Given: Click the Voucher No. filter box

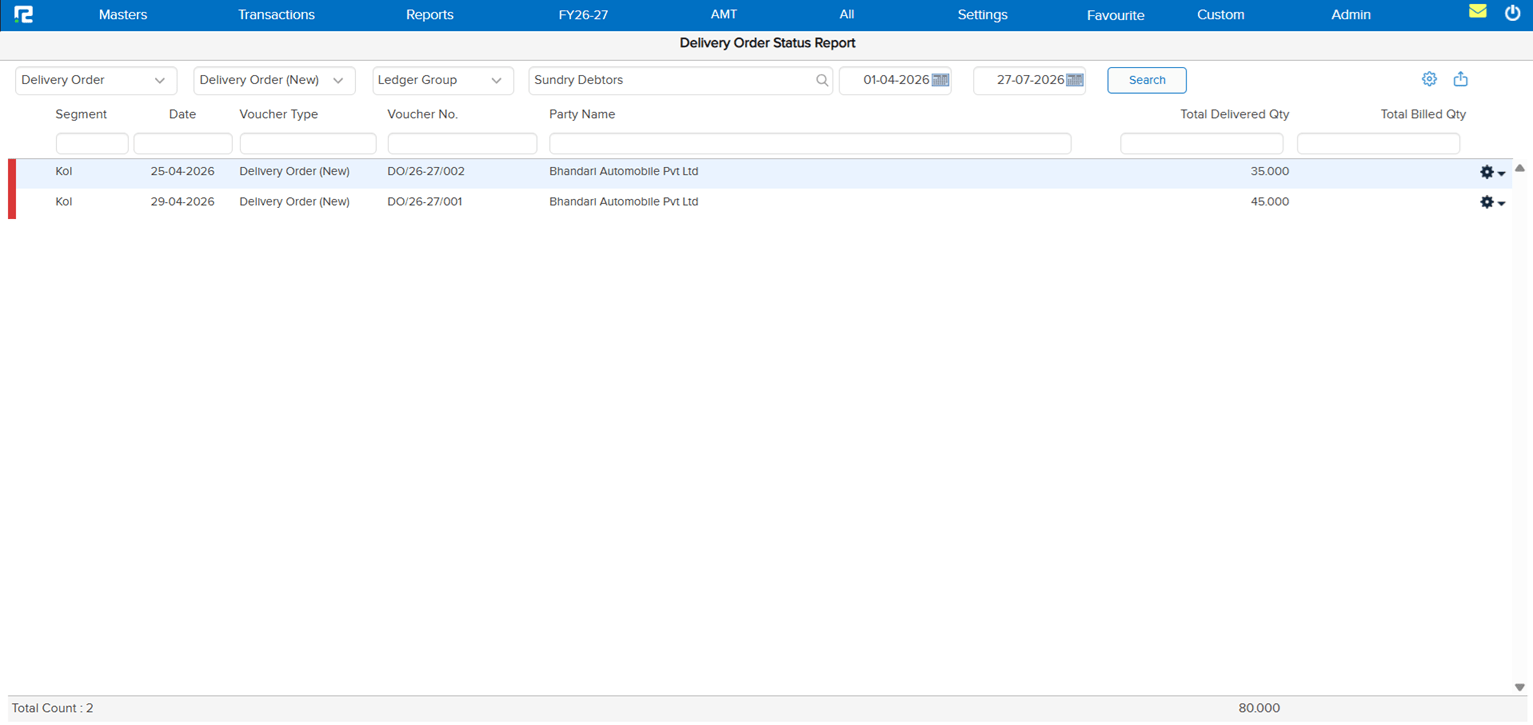Looking at the screenshot, I should pyautogui.click(x=462, y=144).
